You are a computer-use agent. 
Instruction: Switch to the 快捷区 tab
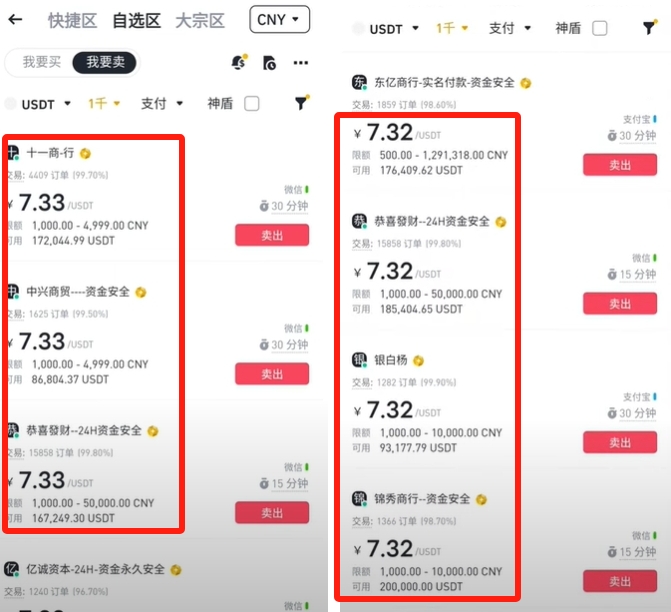tap(72, 20)
